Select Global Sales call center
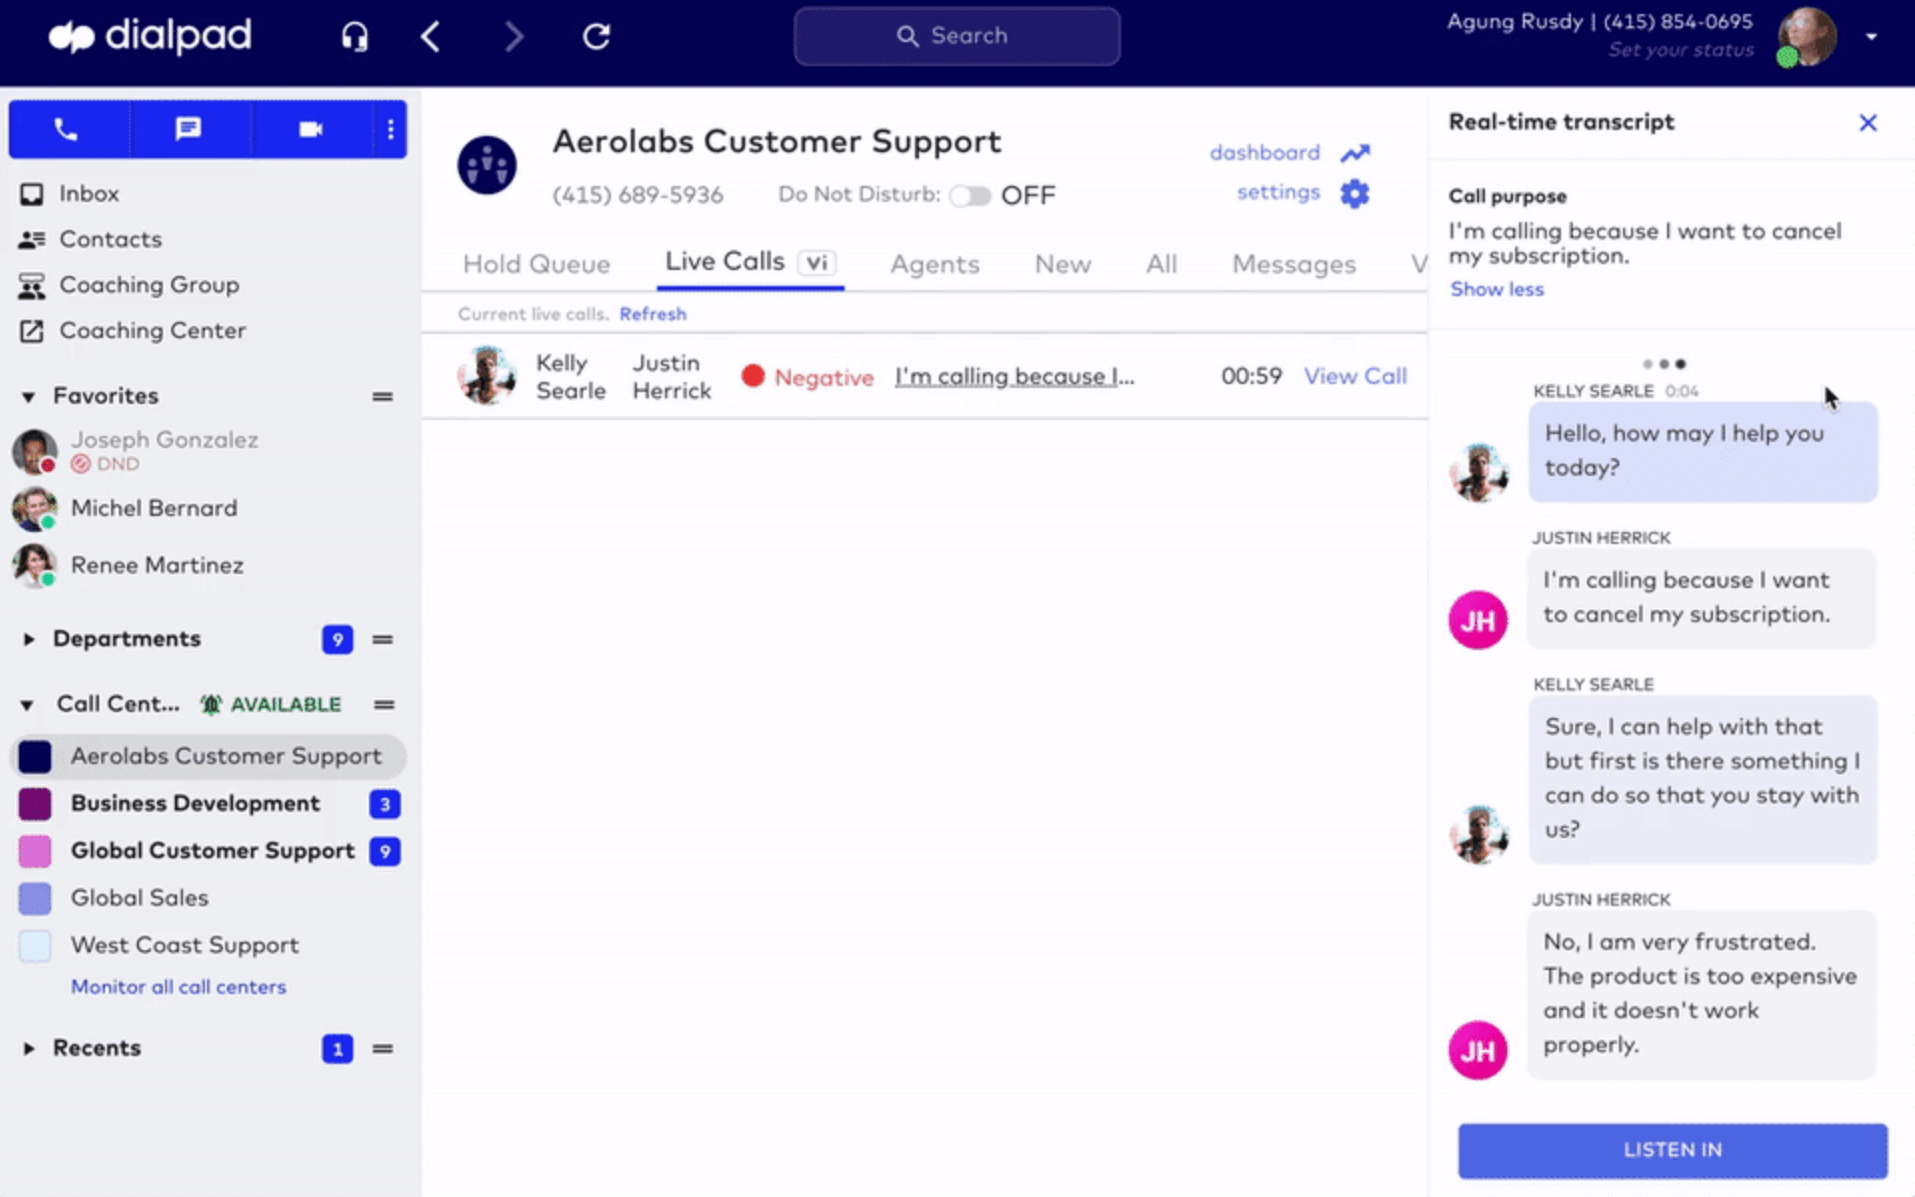The image size is (1915, 1197). pos(139,898)
